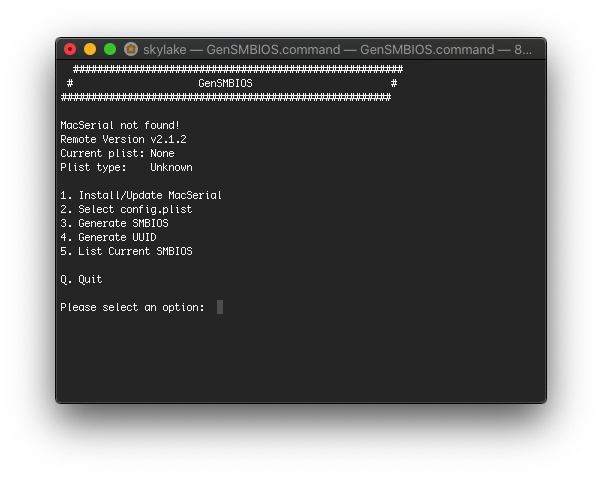Click the home folder icon in title bar
The height and width of the screenshot is (477, 602).
point(131,48)
